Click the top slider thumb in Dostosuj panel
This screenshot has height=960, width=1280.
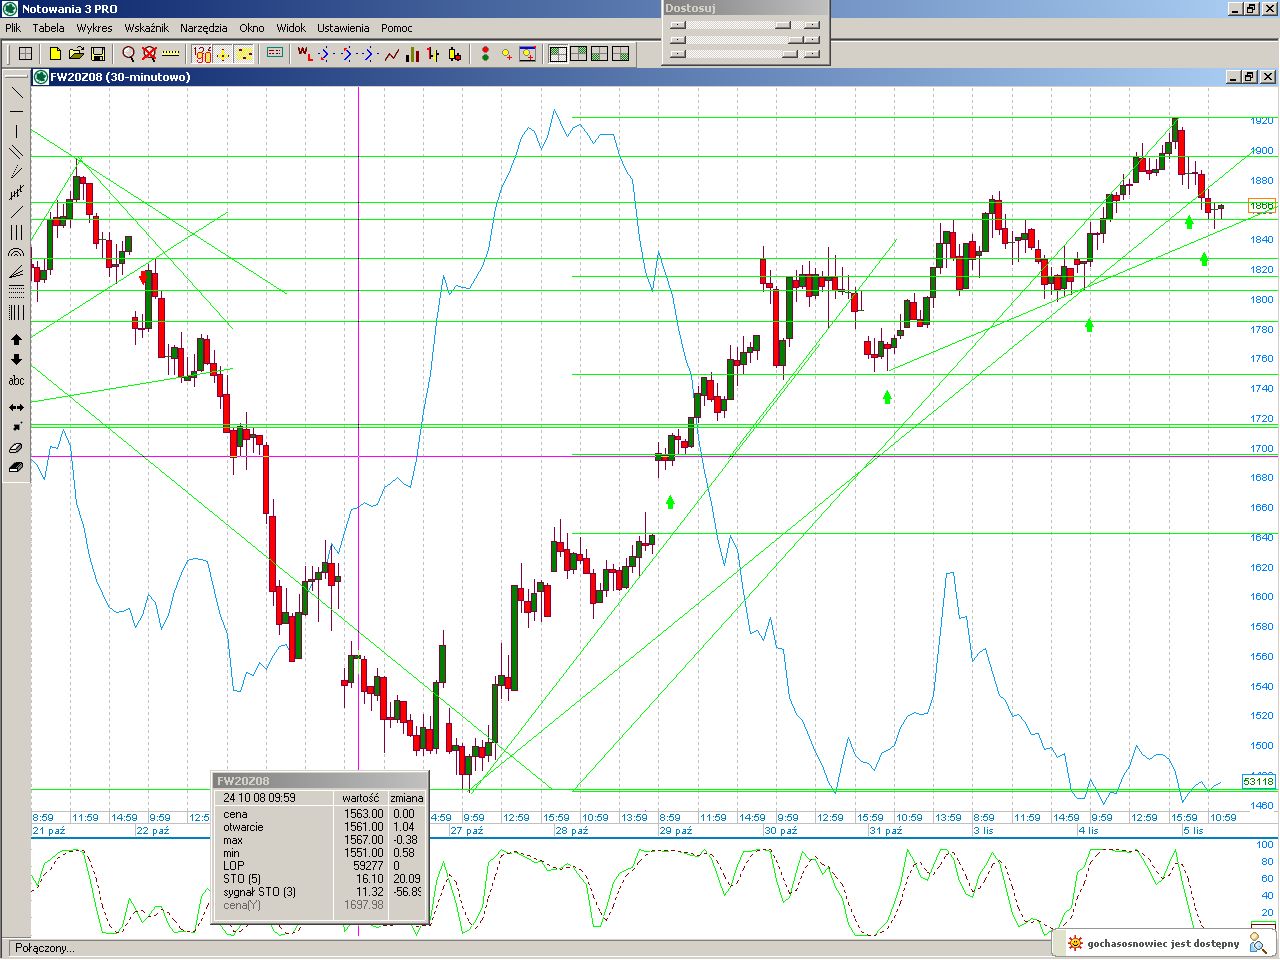click(x=783, y=26)
